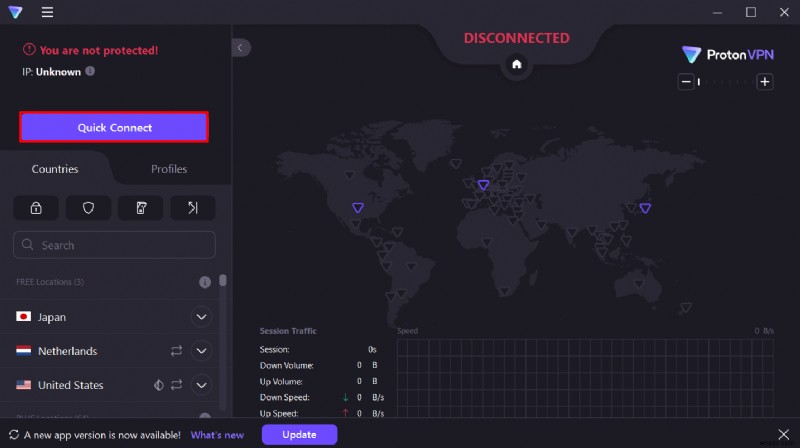Click the Tor onion icon for United States
The width and height of the screenshot is (800, 448).
click(159, 385)
